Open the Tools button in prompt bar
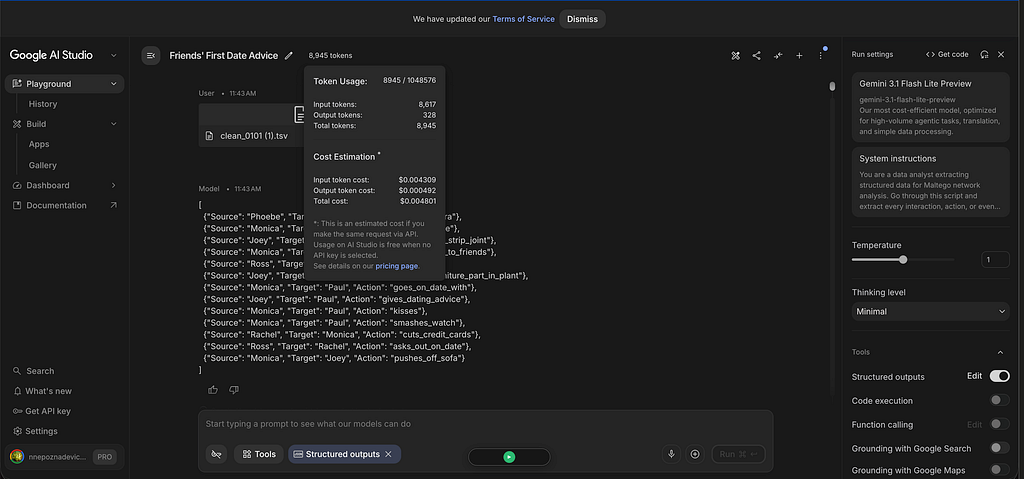 (259, 454)
